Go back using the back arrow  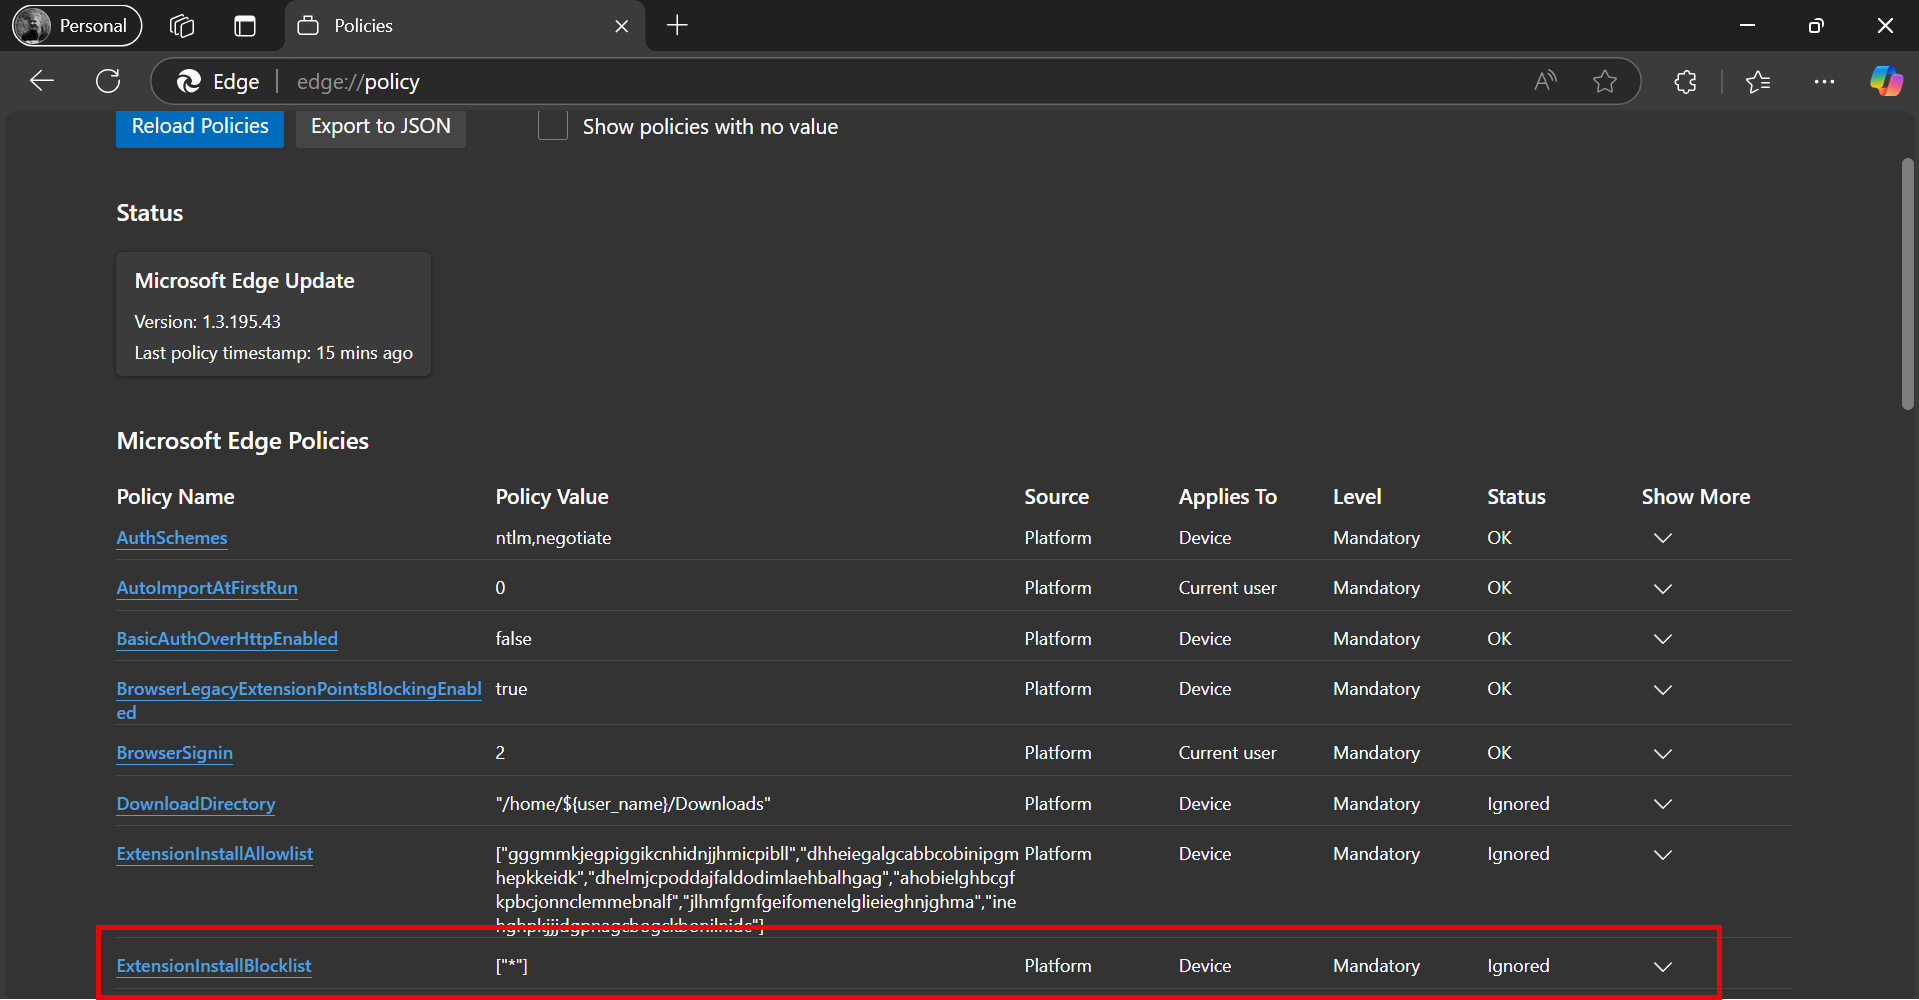point(42,81)
